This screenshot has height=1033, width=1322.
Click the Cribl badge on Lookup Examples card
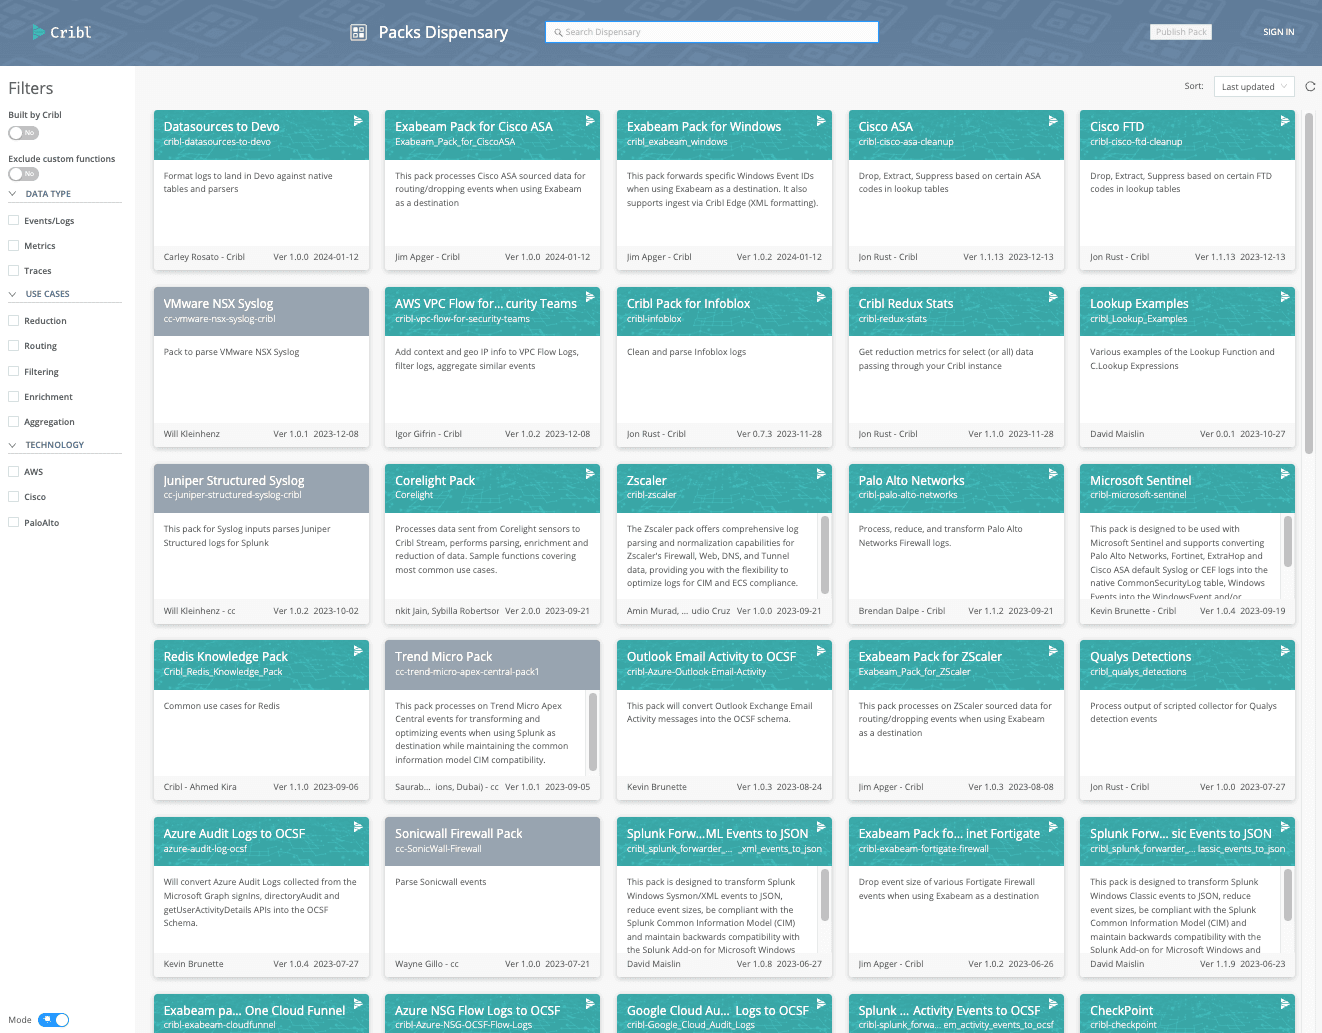[1285, 297]
